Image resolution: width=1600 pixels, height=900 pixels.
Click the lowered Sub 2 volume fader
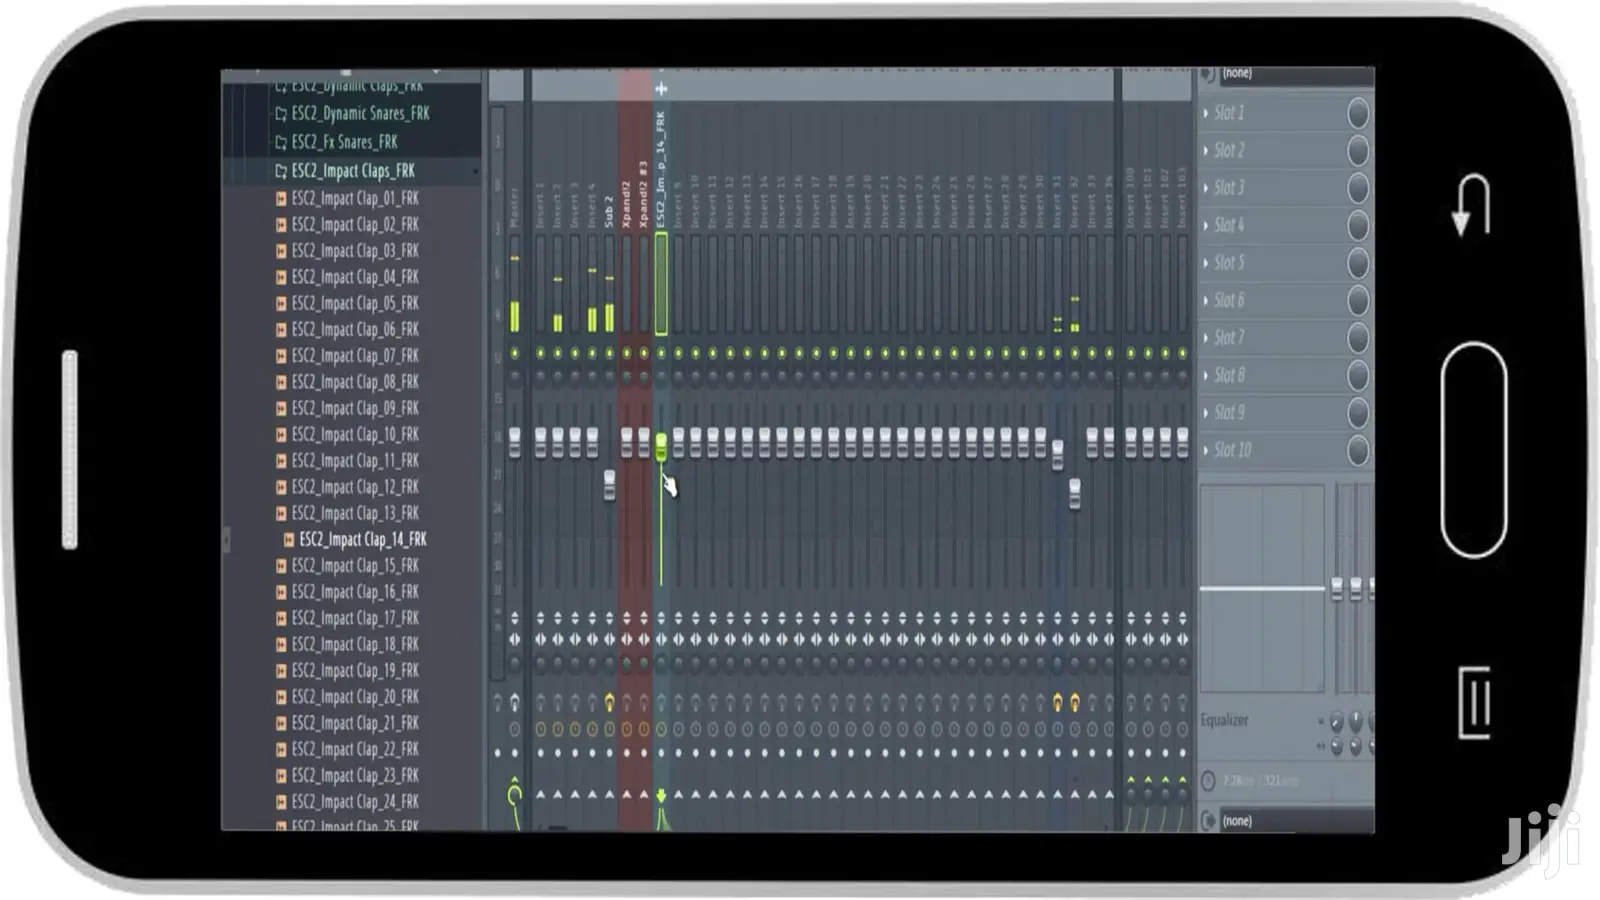pyautogui.click(x=609, y=485)
